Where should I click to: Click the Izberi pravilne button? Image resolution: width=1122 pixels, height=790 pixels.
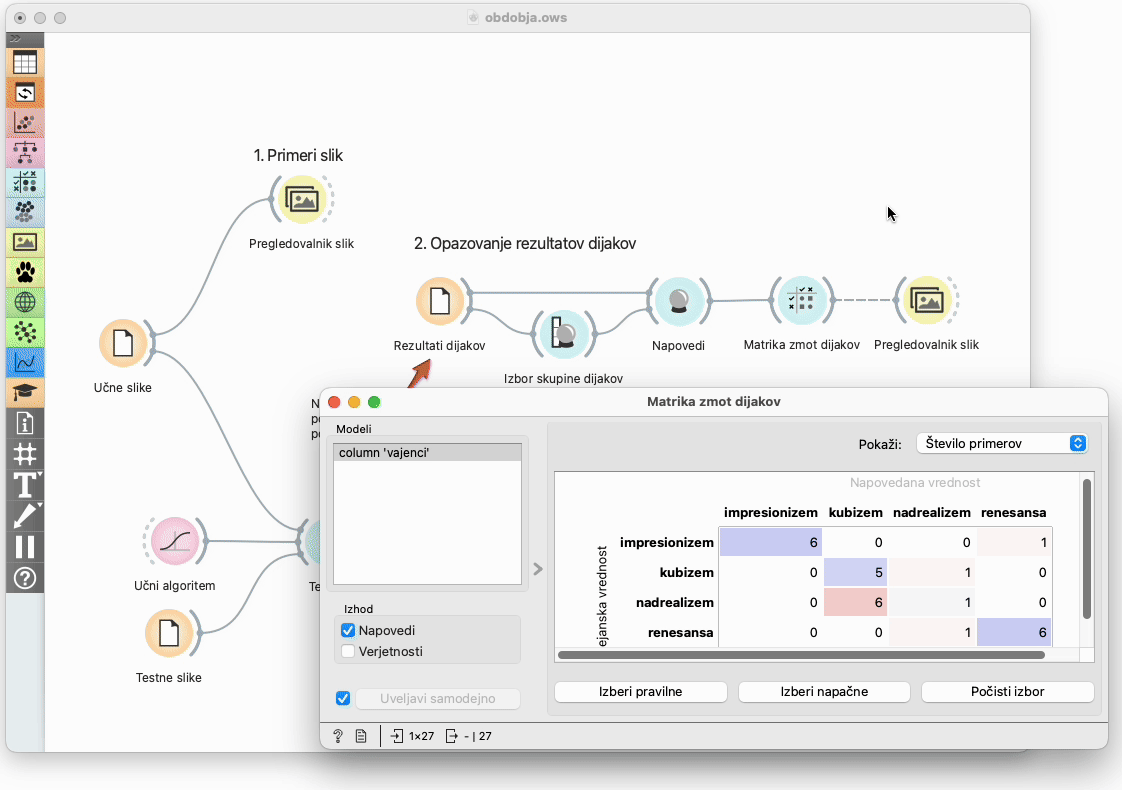click(x=640, y=692)
